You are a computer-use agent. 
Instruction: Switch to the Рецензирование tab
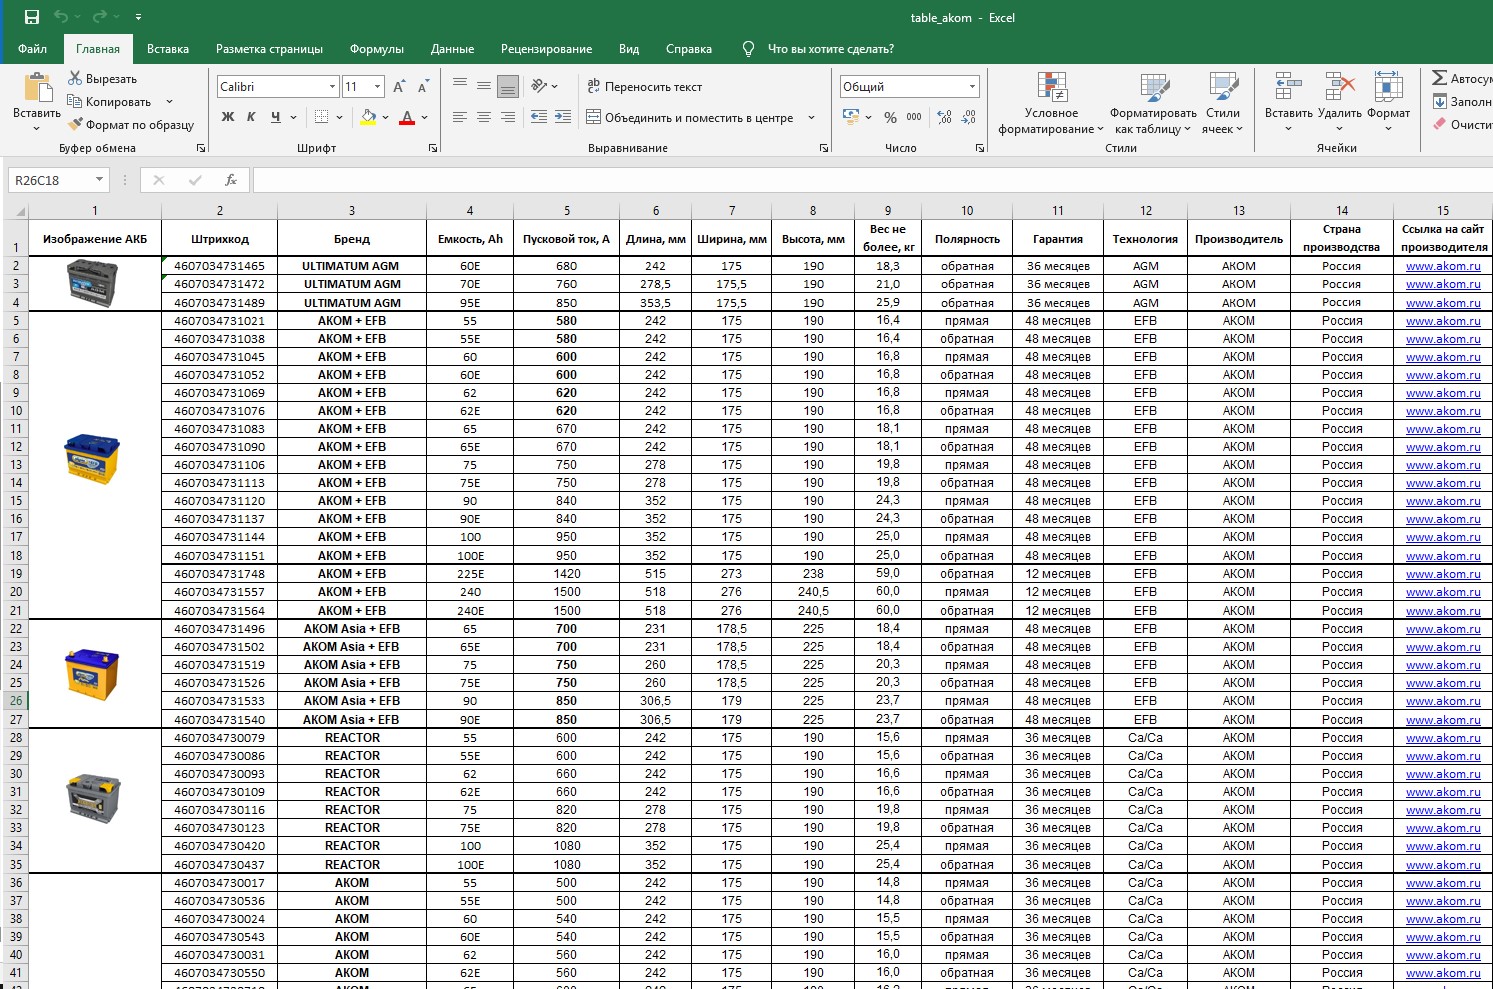pos(546,48)
